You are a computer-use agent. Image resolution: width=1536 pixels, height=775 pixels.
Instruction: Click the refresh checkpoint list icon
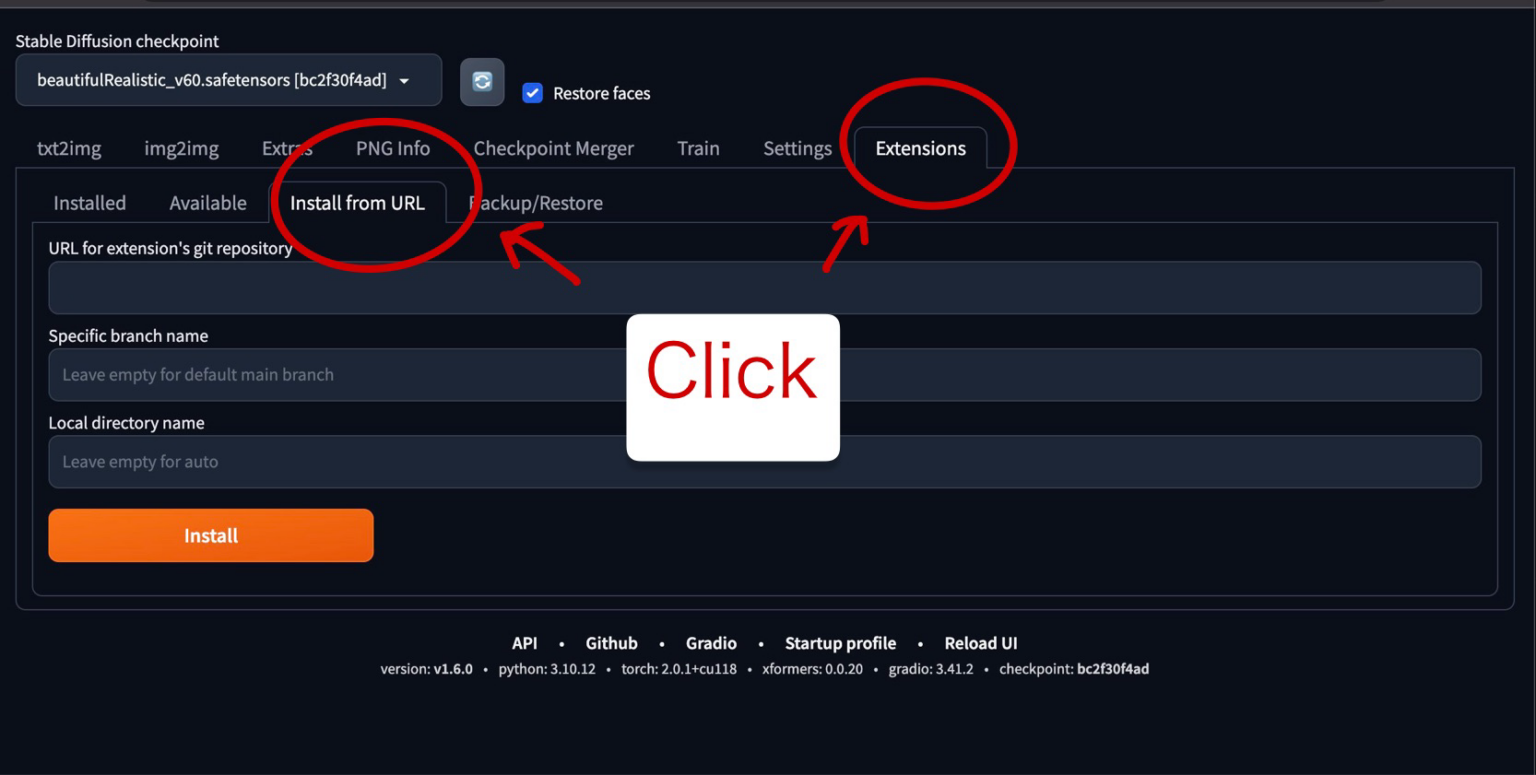(x=482, y=82)
